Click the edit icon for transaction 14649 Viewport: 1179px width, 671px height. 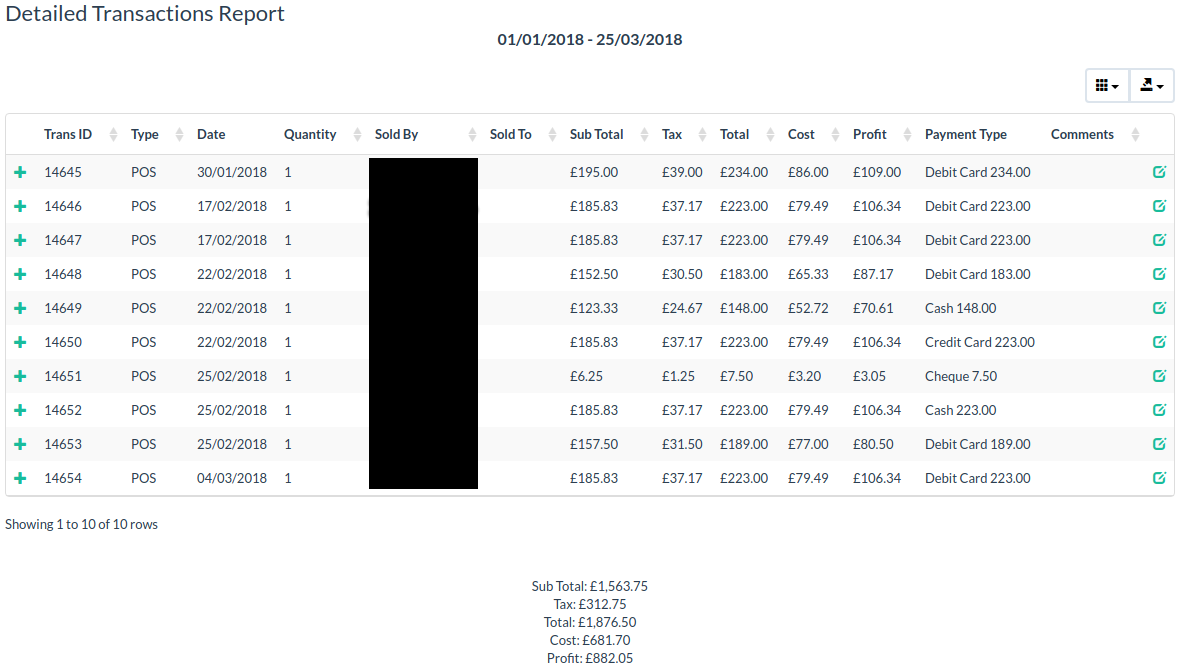click(x=1159, y=308)
